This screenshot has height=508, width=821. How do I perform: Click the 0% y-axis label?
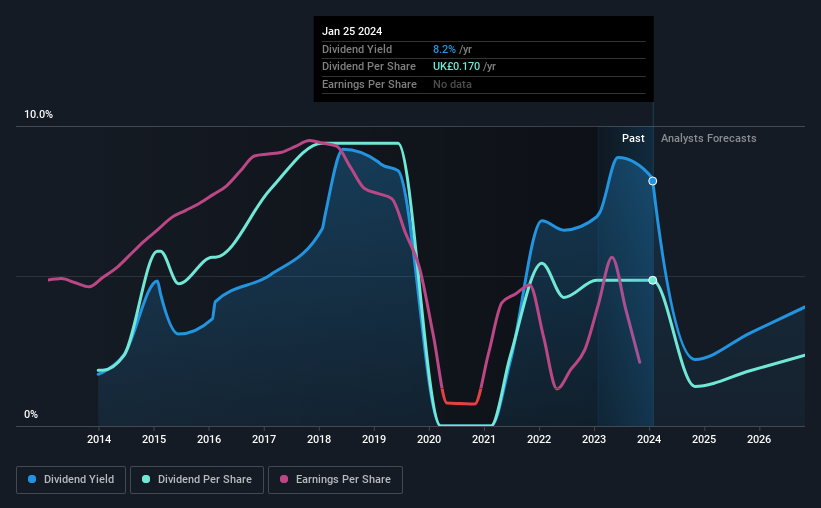point(31,414)
